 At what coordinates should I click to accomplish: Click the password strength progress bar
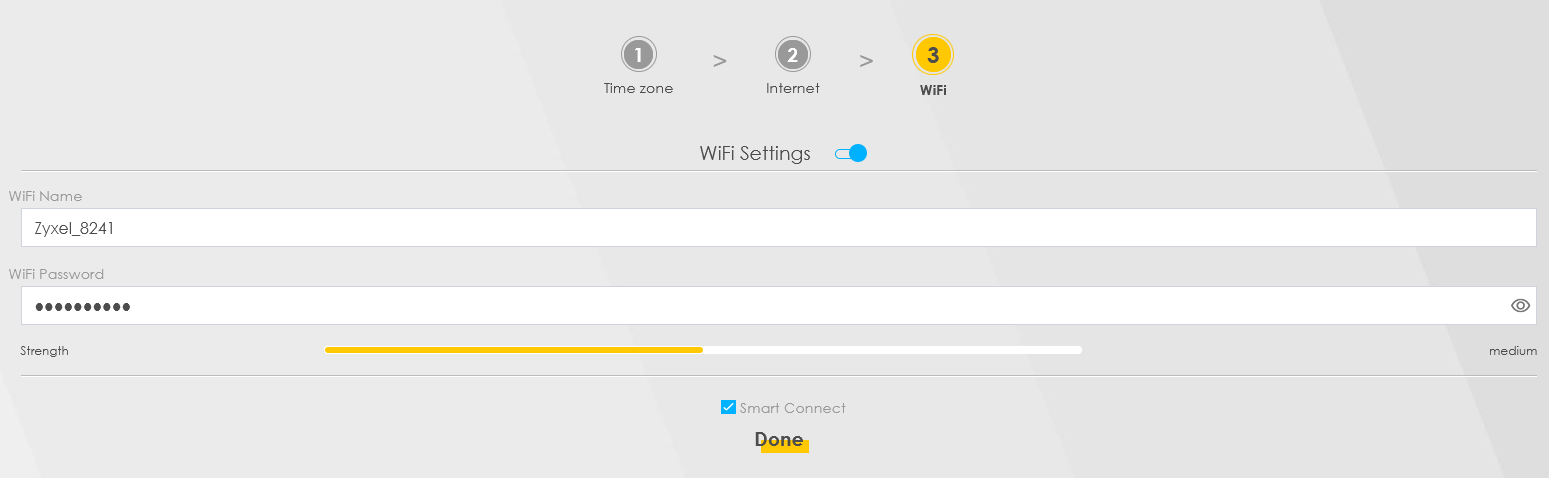pos(702,350)
